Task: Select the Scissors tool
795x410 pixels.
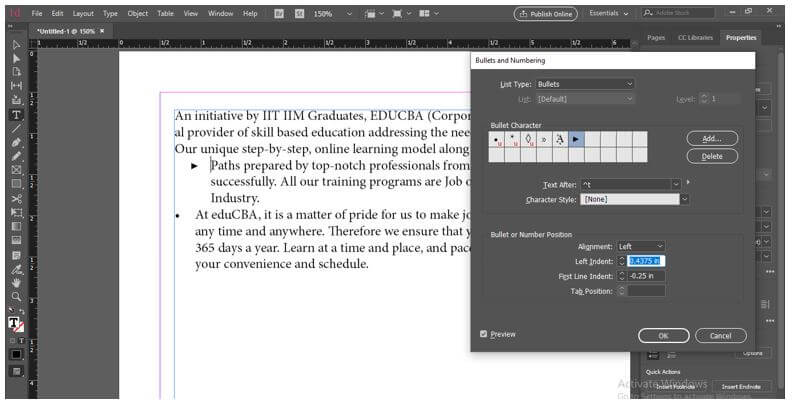Action: pyautogui.click(x=16, y=199)
